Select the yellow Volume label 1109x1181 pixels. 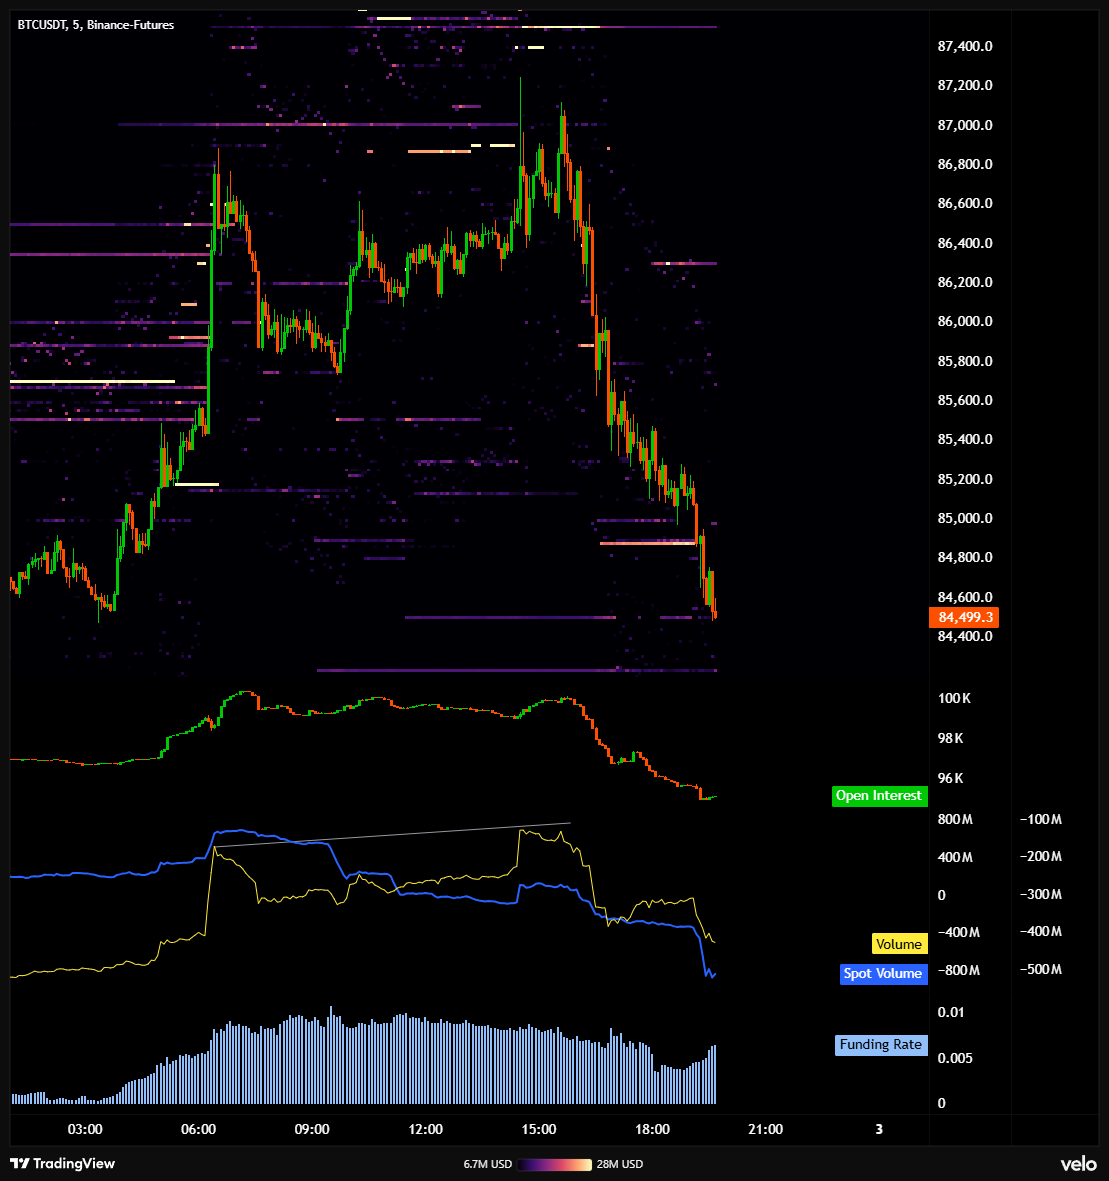coord(899,944)
